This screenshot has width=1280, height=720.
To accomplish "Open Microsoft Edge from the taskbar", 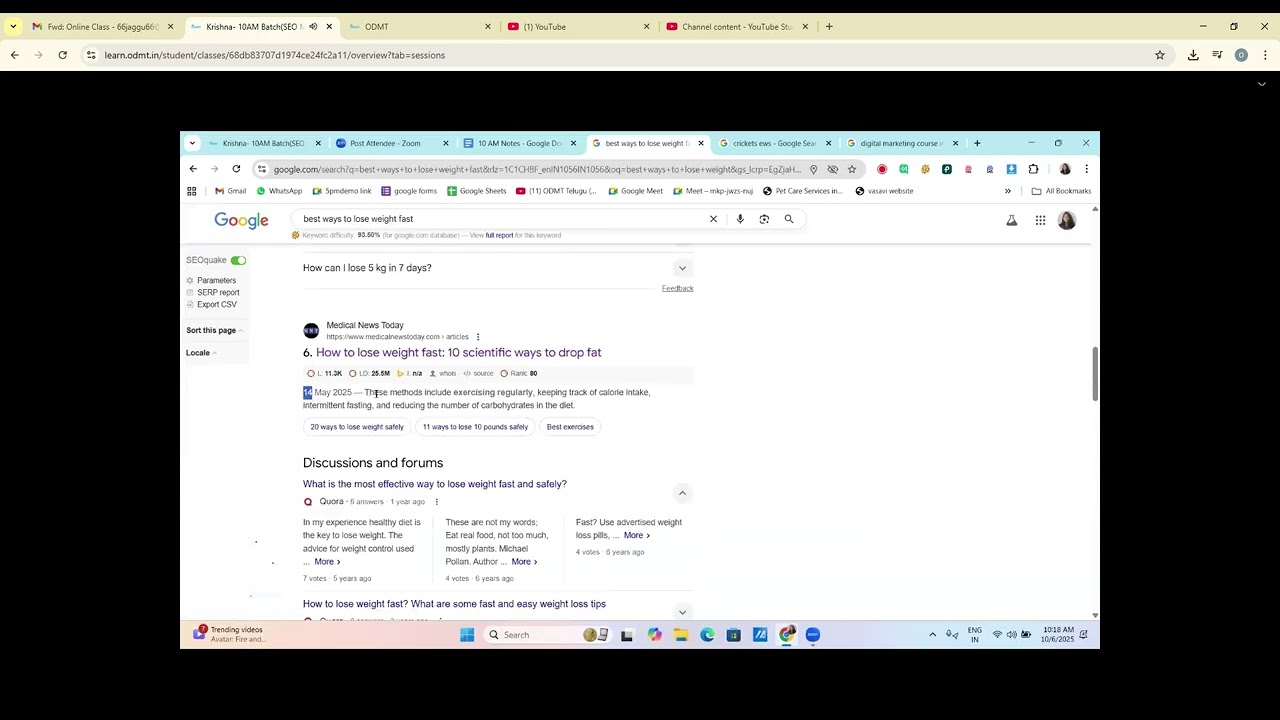I will tap(707, 635).
